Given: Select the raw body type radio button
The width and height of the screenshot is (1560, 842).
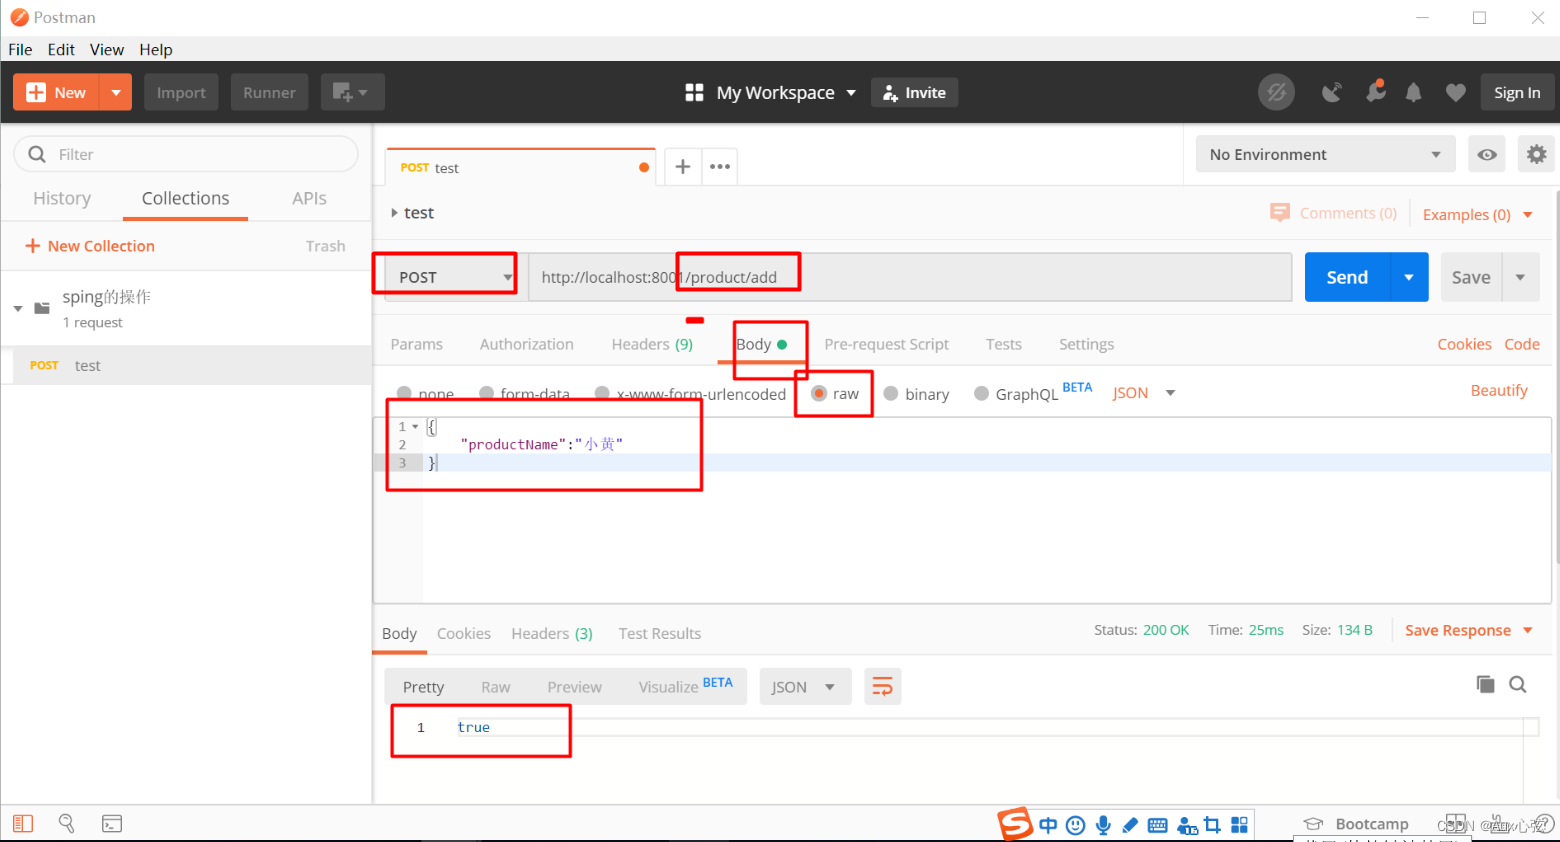Looking at the screenshot, I should pyautogui.click(x=821, y=393).
